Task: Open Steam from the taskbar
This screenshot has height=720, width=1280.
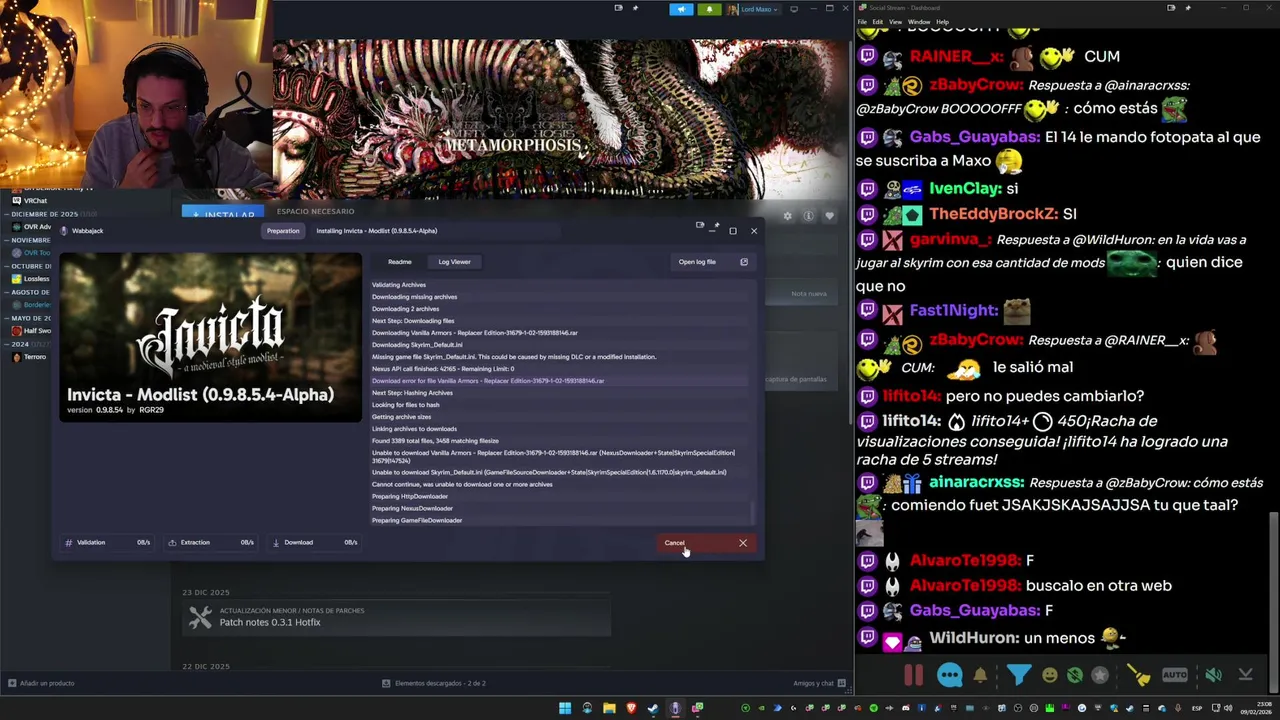Action: [653, 708]
